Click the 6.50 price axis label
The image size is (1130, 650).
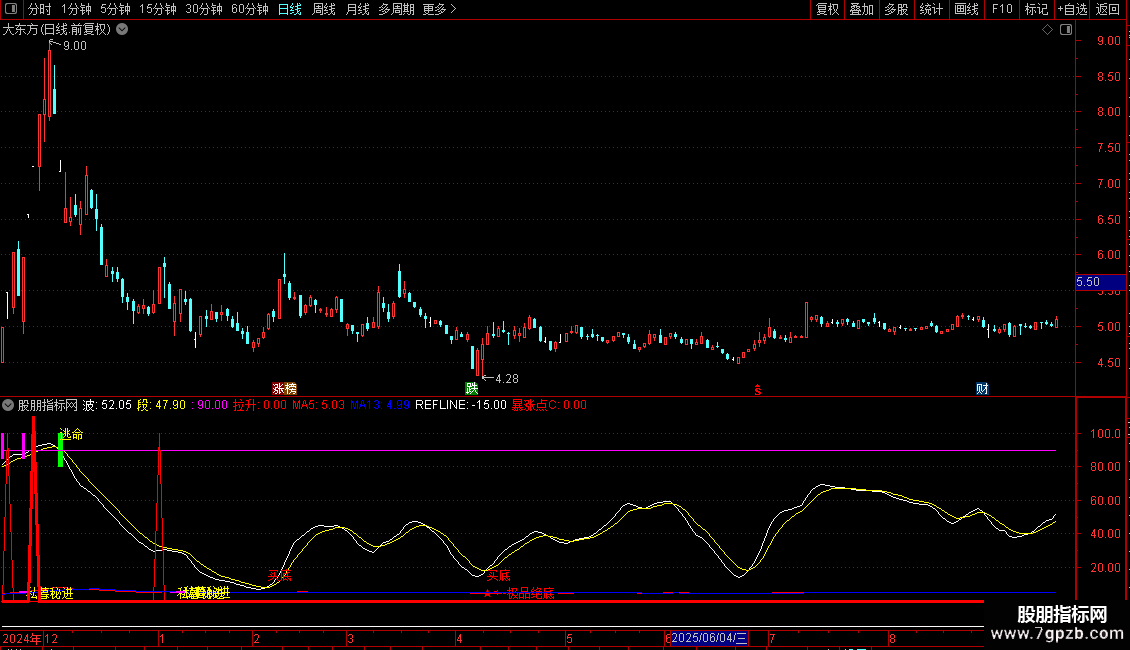(1108, 220)
